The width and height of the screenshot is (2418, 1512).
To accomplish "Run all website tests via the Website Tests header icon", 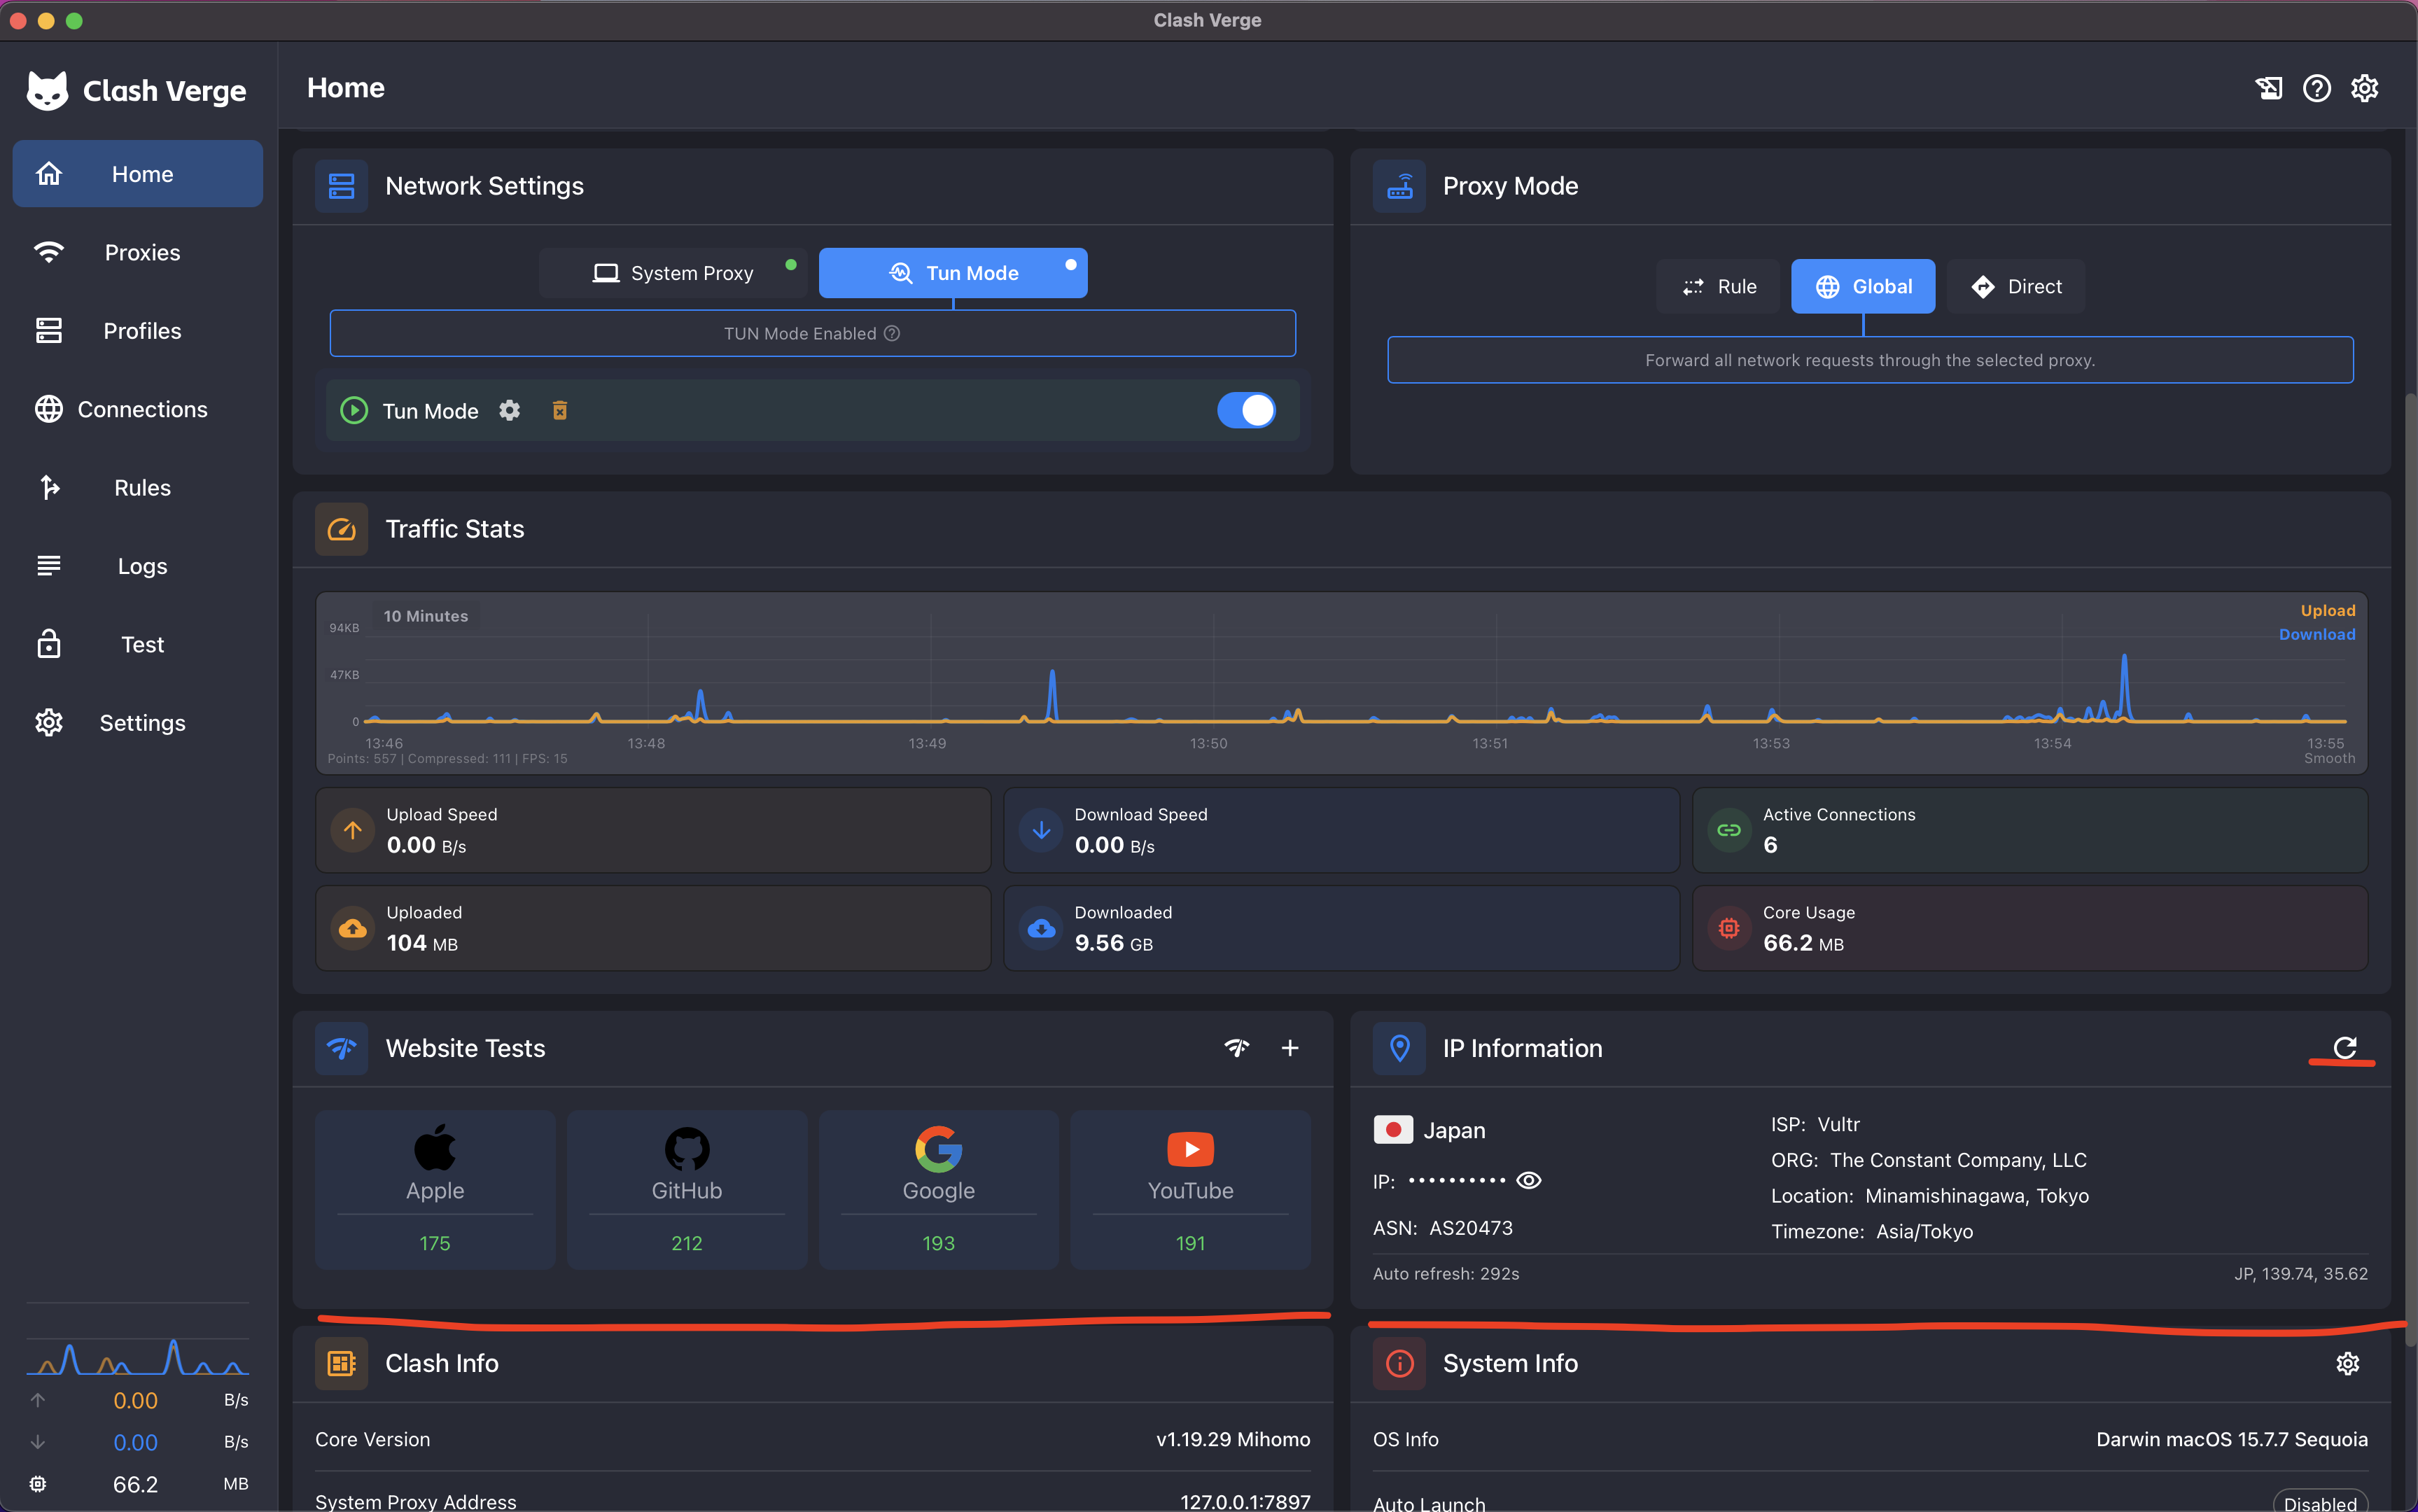I will coord(1237,1048).
